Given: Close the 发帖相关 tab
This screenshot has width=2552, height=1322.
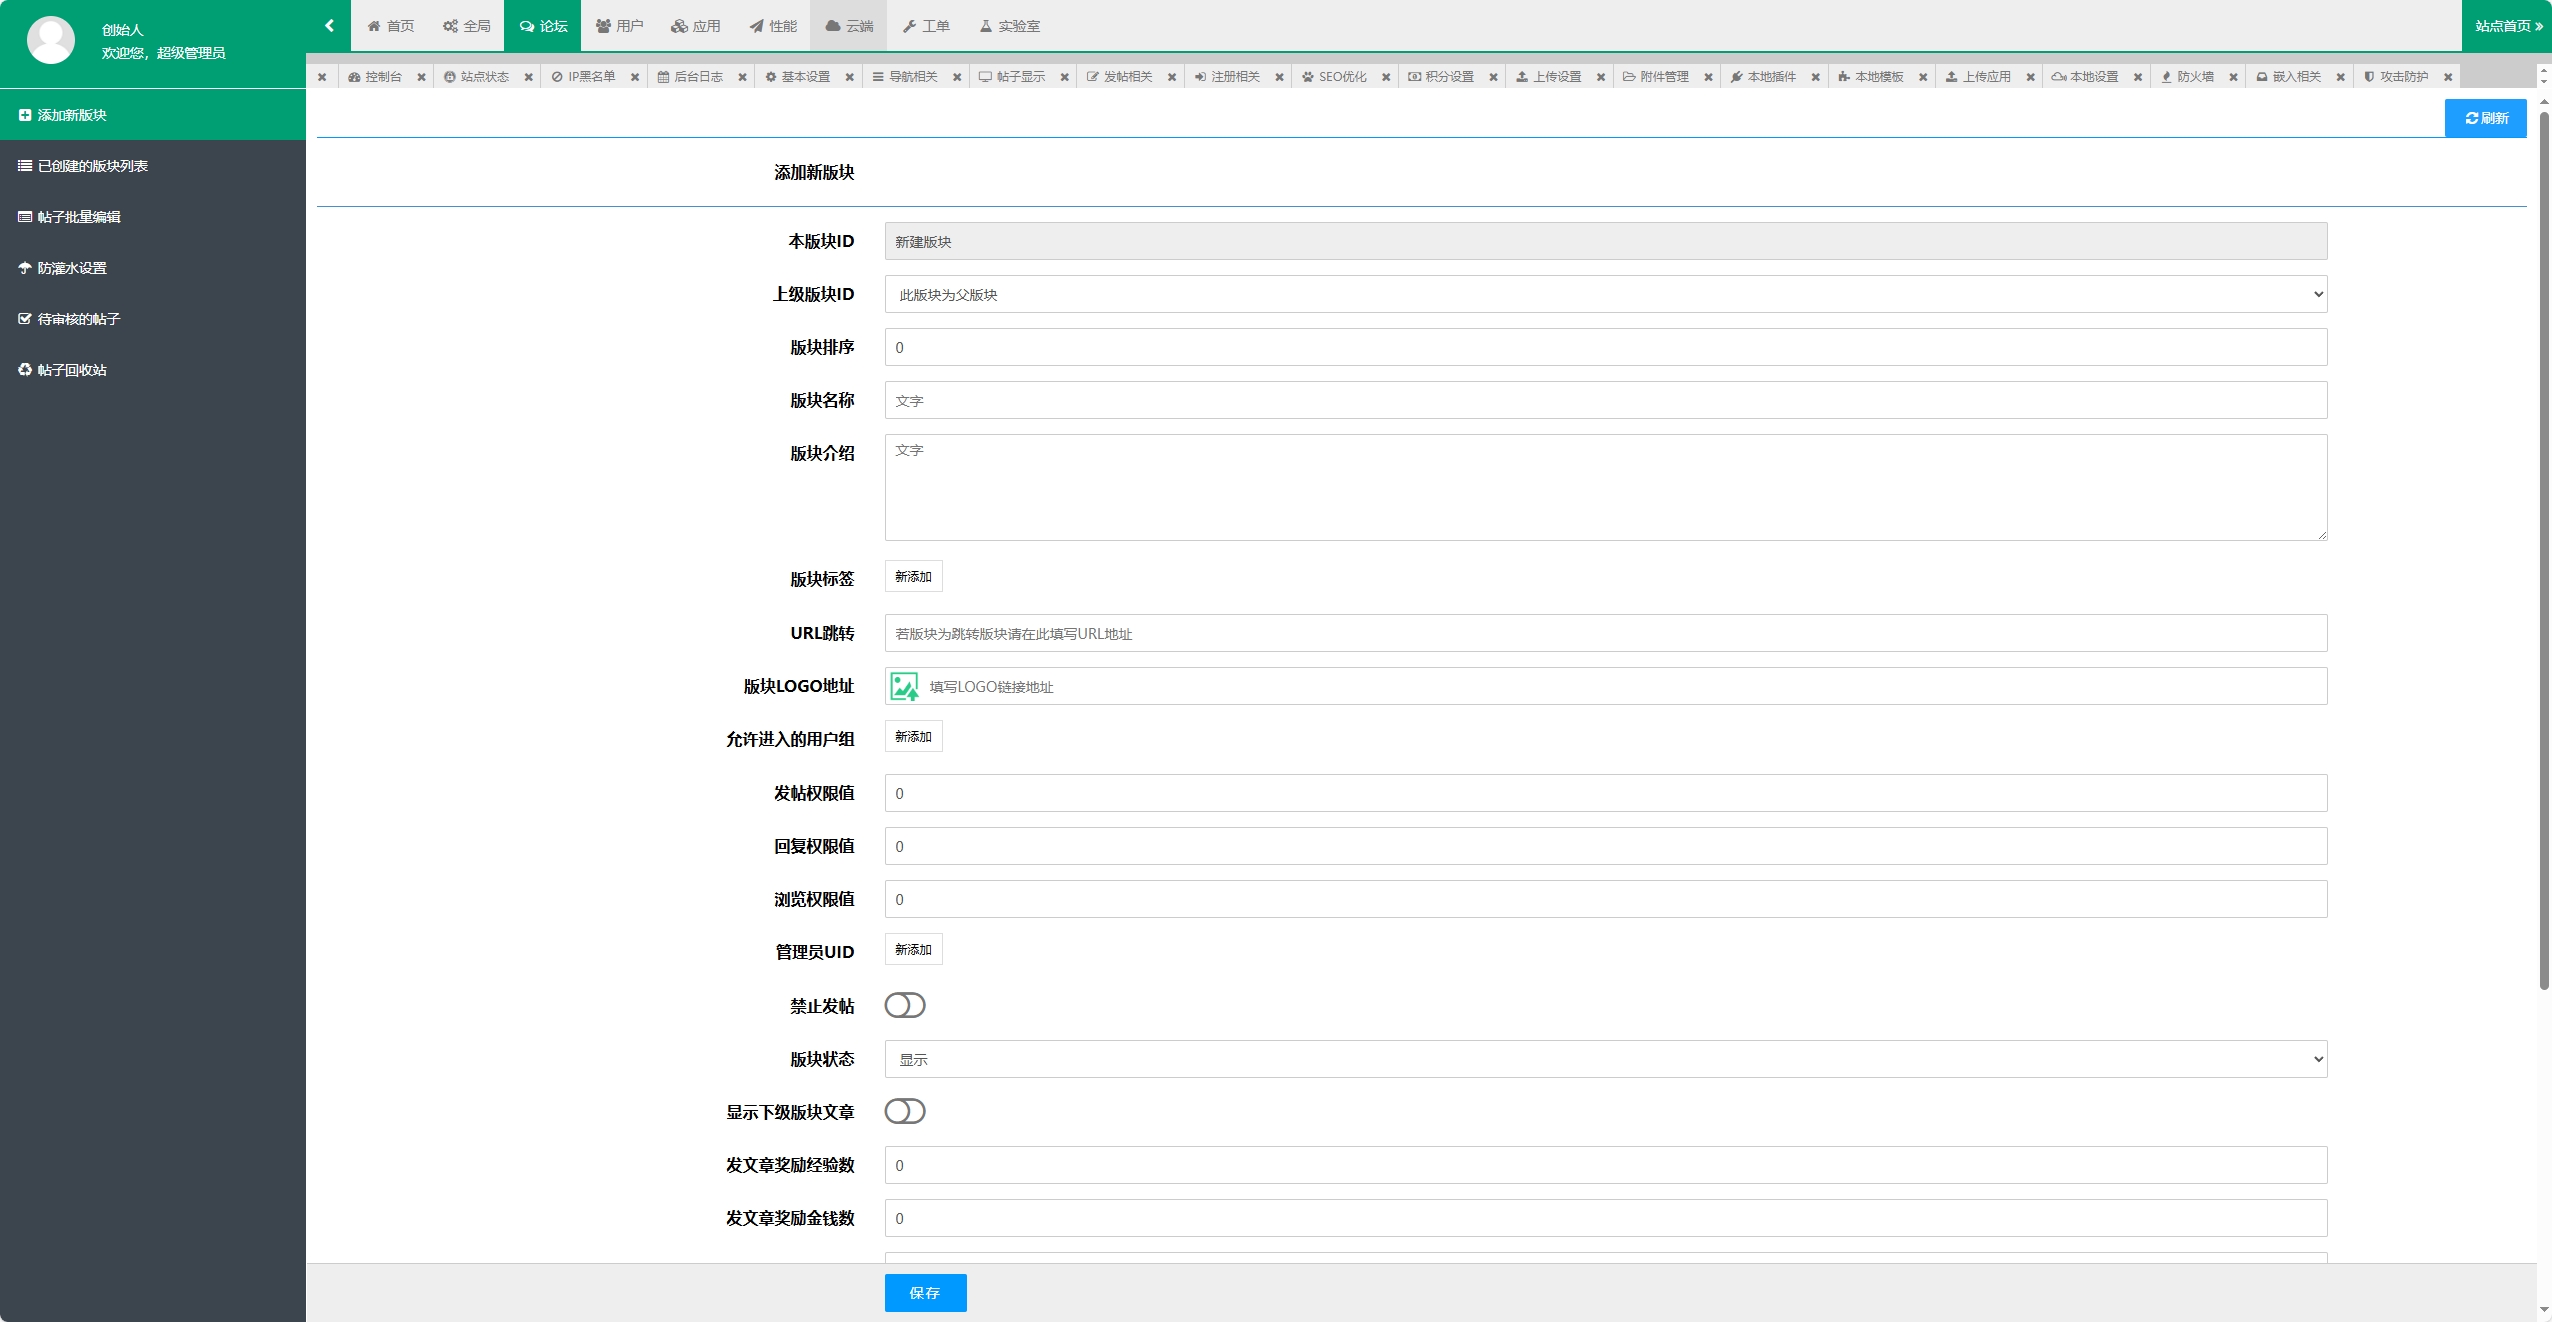Looking at the screenshot, I should (1172, 77).
